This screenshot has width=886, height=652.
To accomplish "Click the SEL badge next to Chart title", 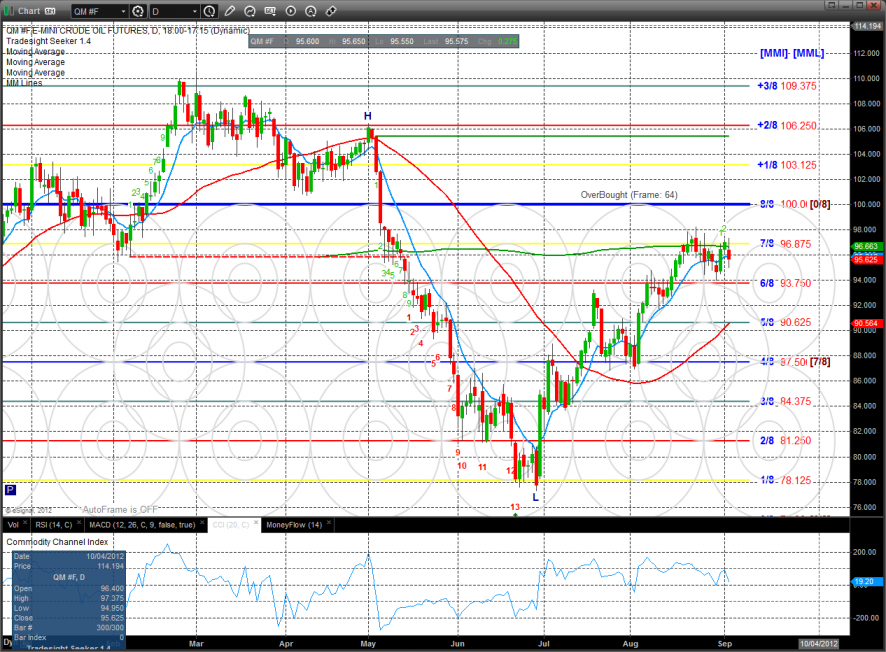I will (47, 11).
